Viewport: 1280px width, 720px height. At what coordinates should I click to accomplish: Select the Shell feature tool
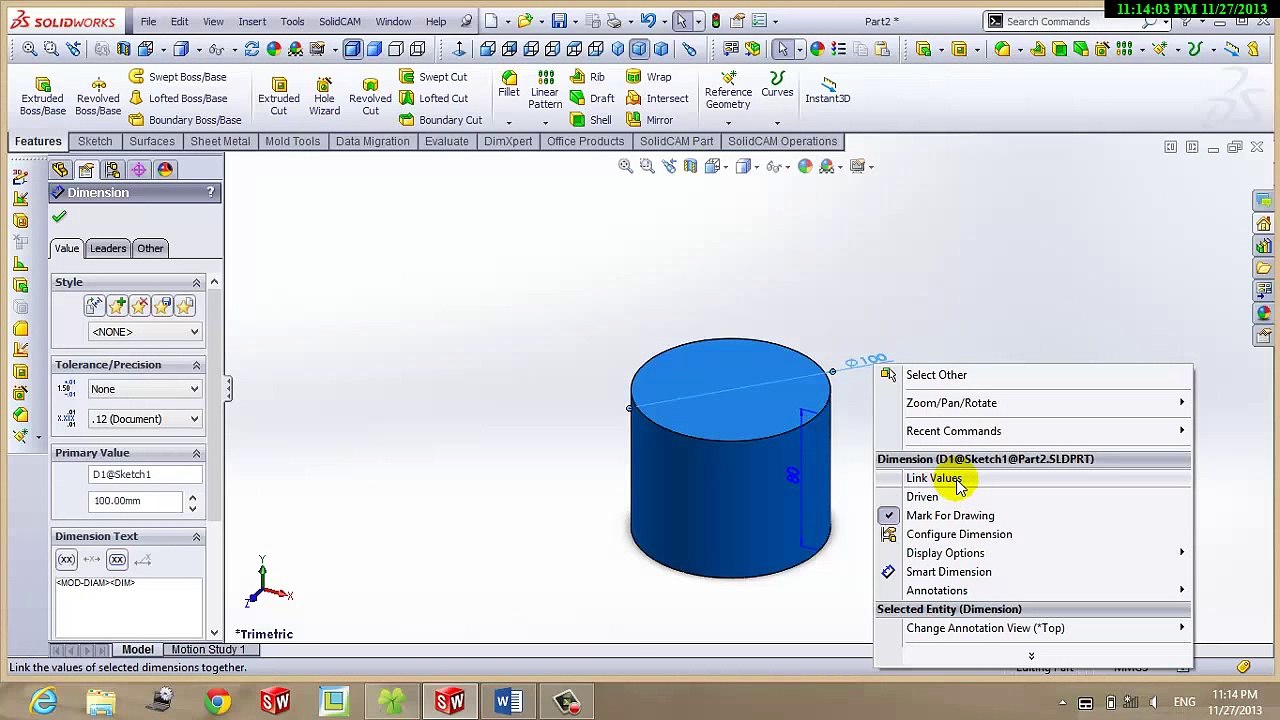591,120
